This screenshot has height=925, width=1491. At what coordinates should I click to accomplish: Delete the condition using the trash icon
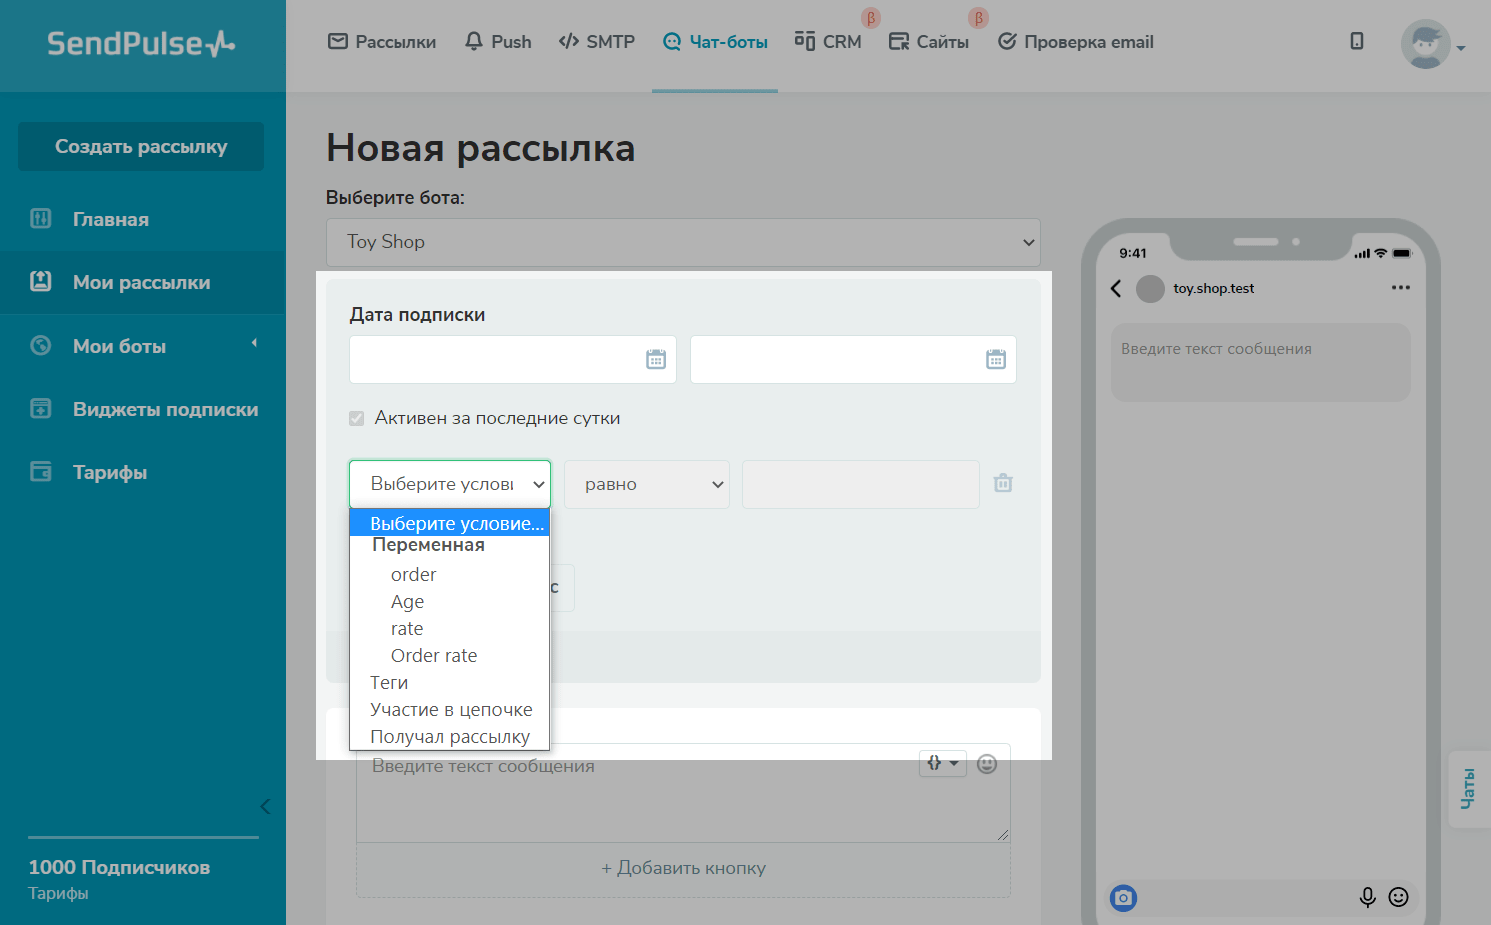click(1003, 483)
